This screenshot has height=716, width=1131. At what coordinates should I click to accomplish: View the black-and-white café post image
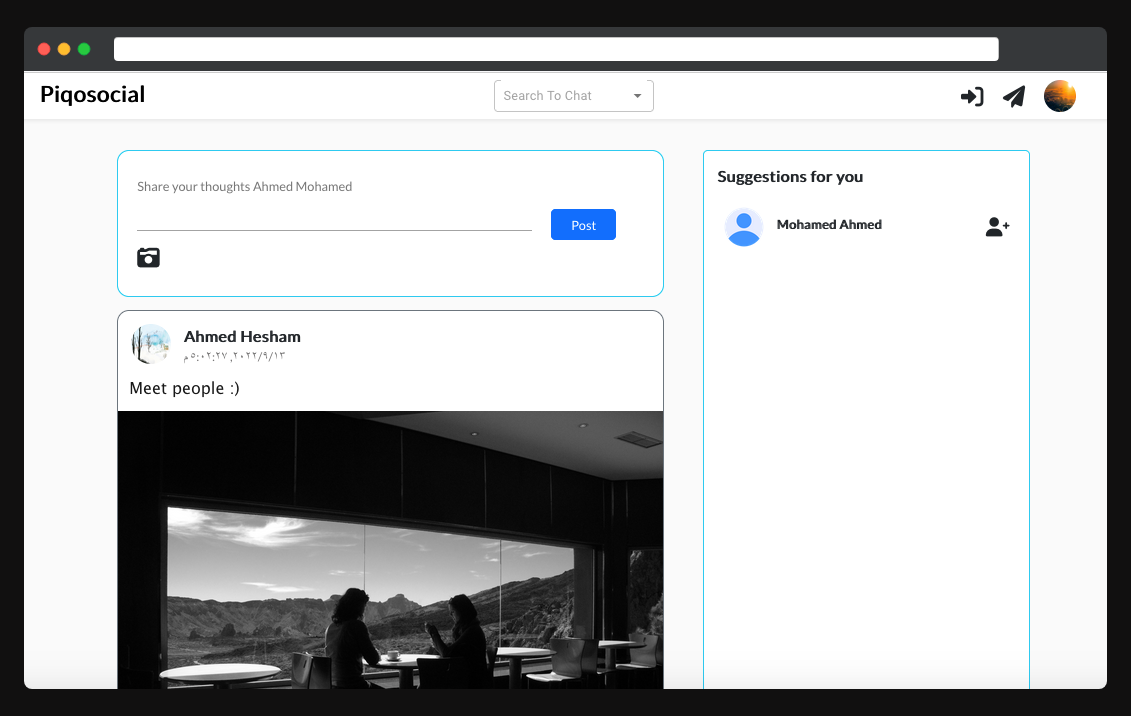[x=390, y=550]
